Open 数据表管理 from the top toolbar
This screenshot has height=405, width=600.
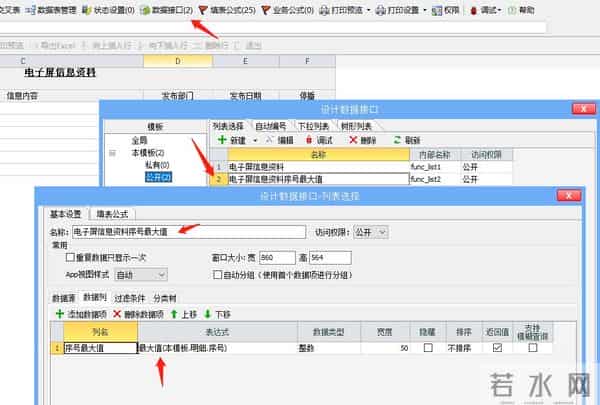(51, 10)
